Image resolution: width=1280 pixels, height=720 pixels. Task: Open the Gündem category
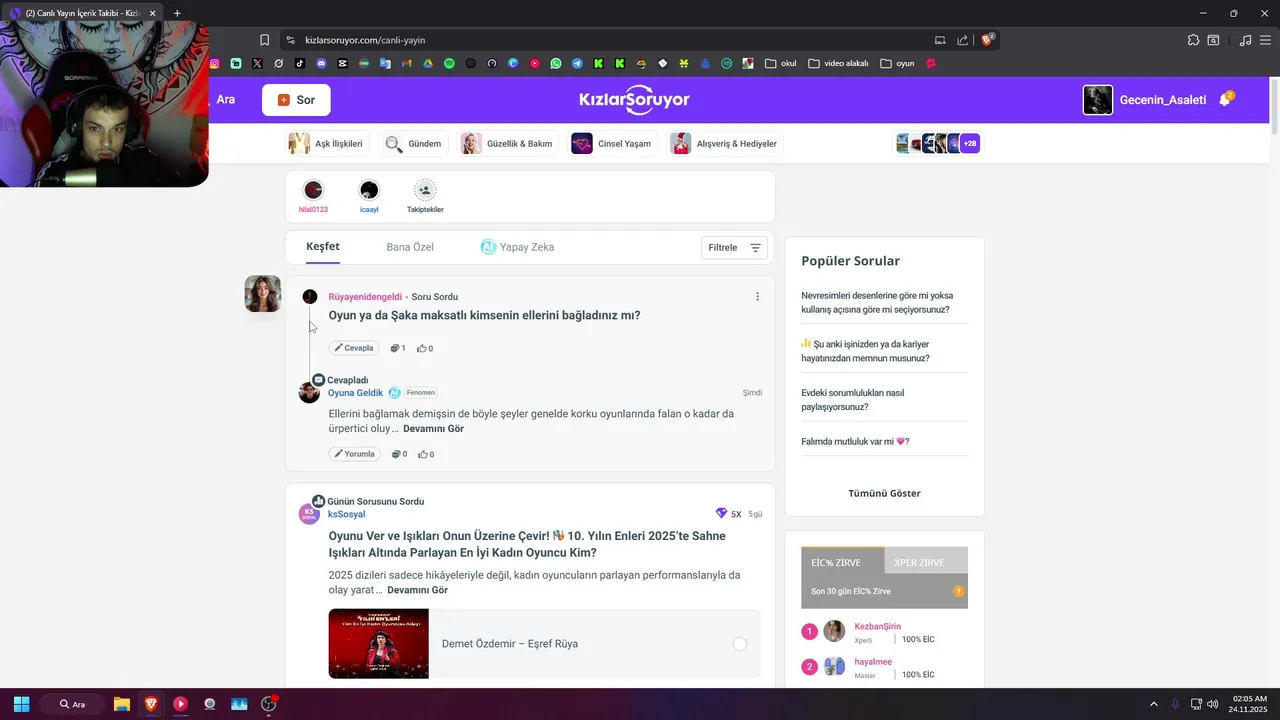click(413, 144)
